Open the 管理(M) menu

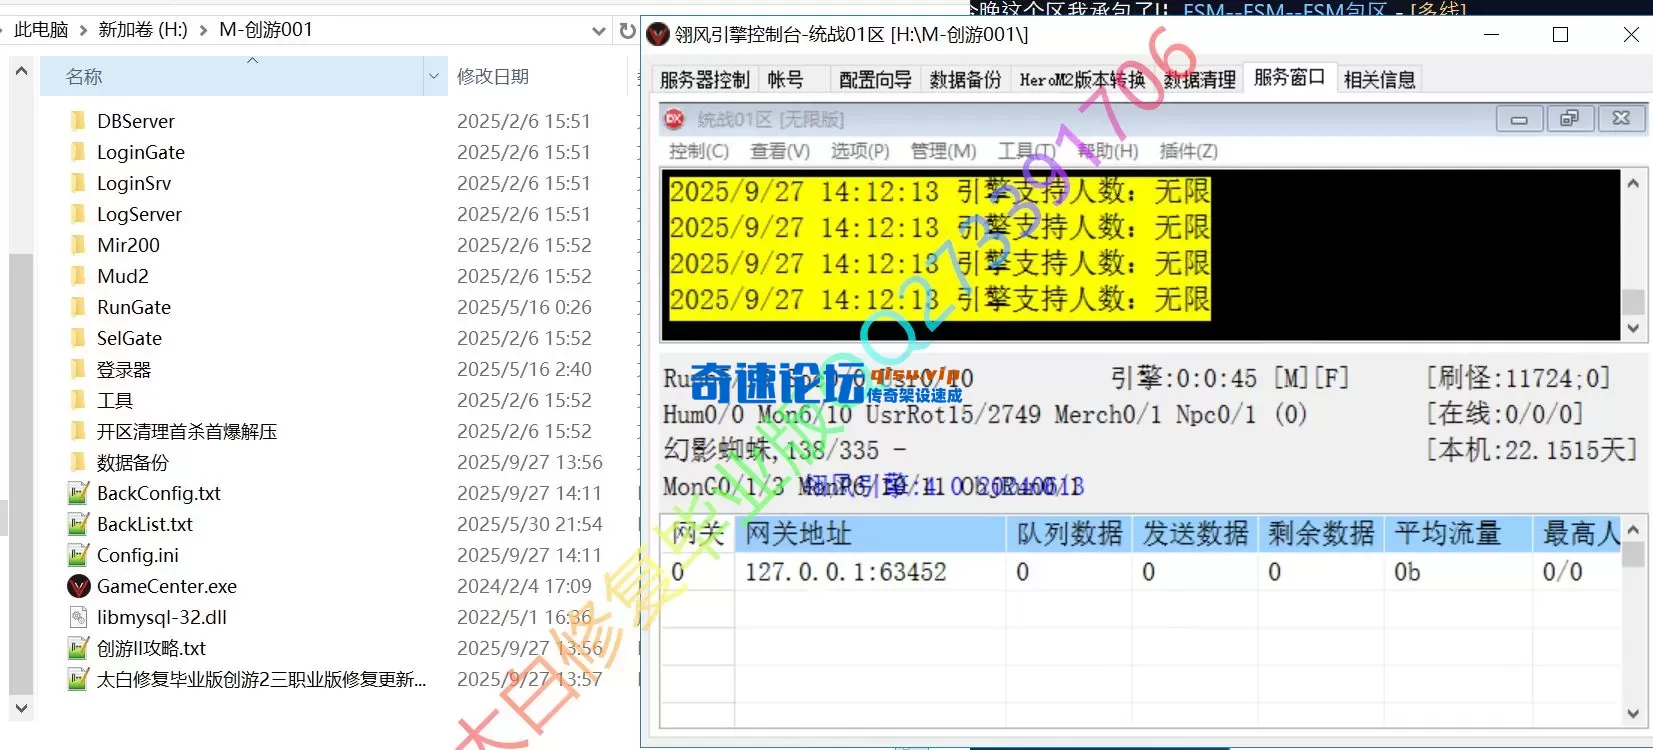click(943, 151)
